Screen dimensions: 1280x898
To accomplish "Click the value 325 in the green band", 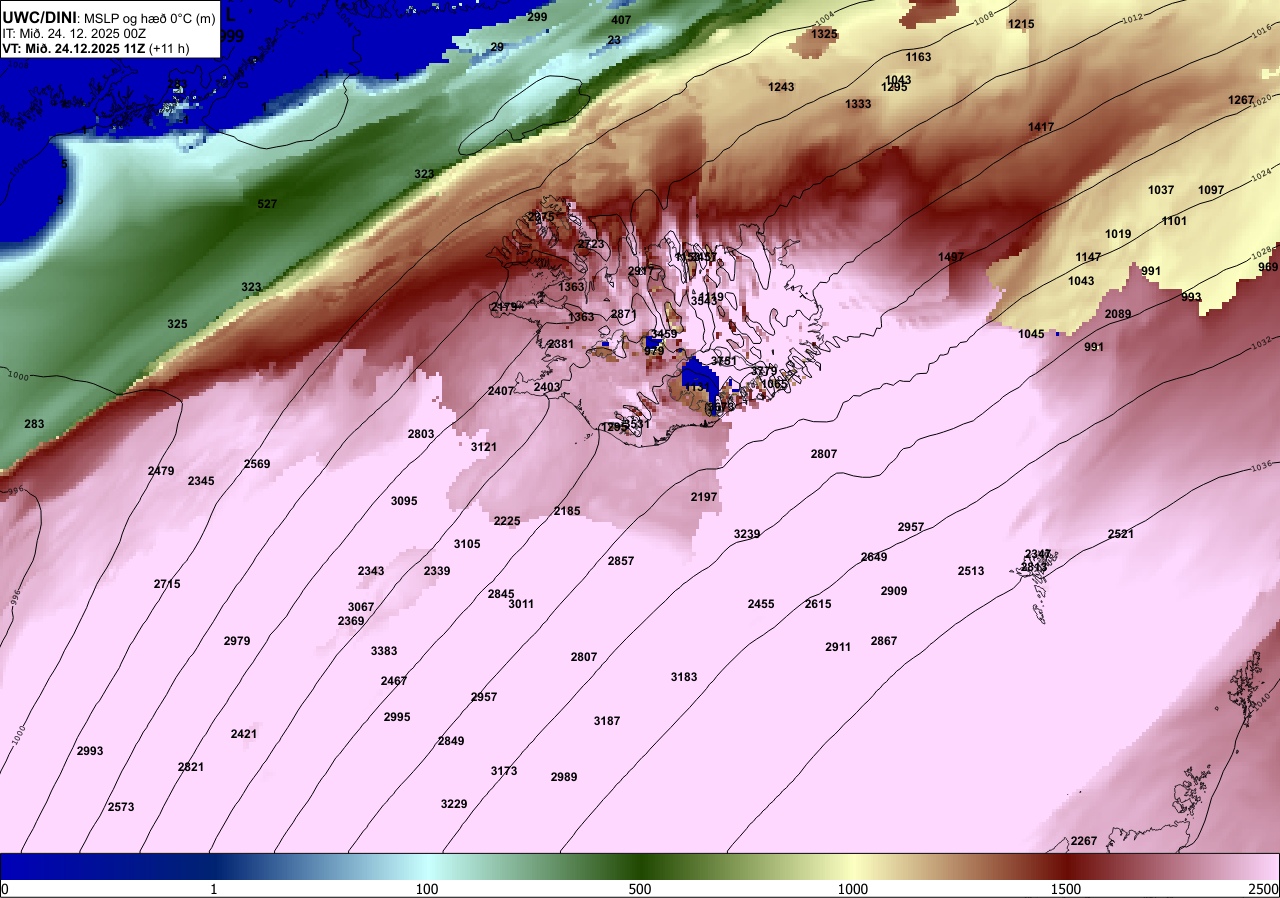I will [x=177, y=324].
